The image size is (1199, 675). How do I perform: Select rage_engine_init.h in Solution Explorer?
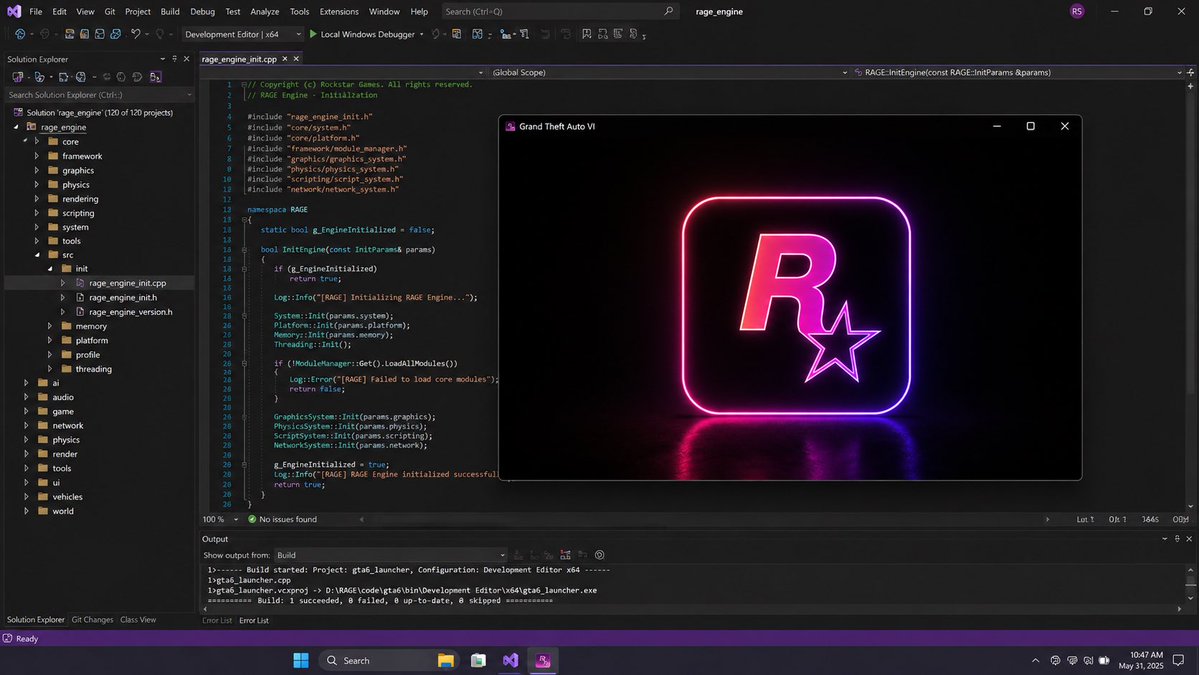click(122, 297)
